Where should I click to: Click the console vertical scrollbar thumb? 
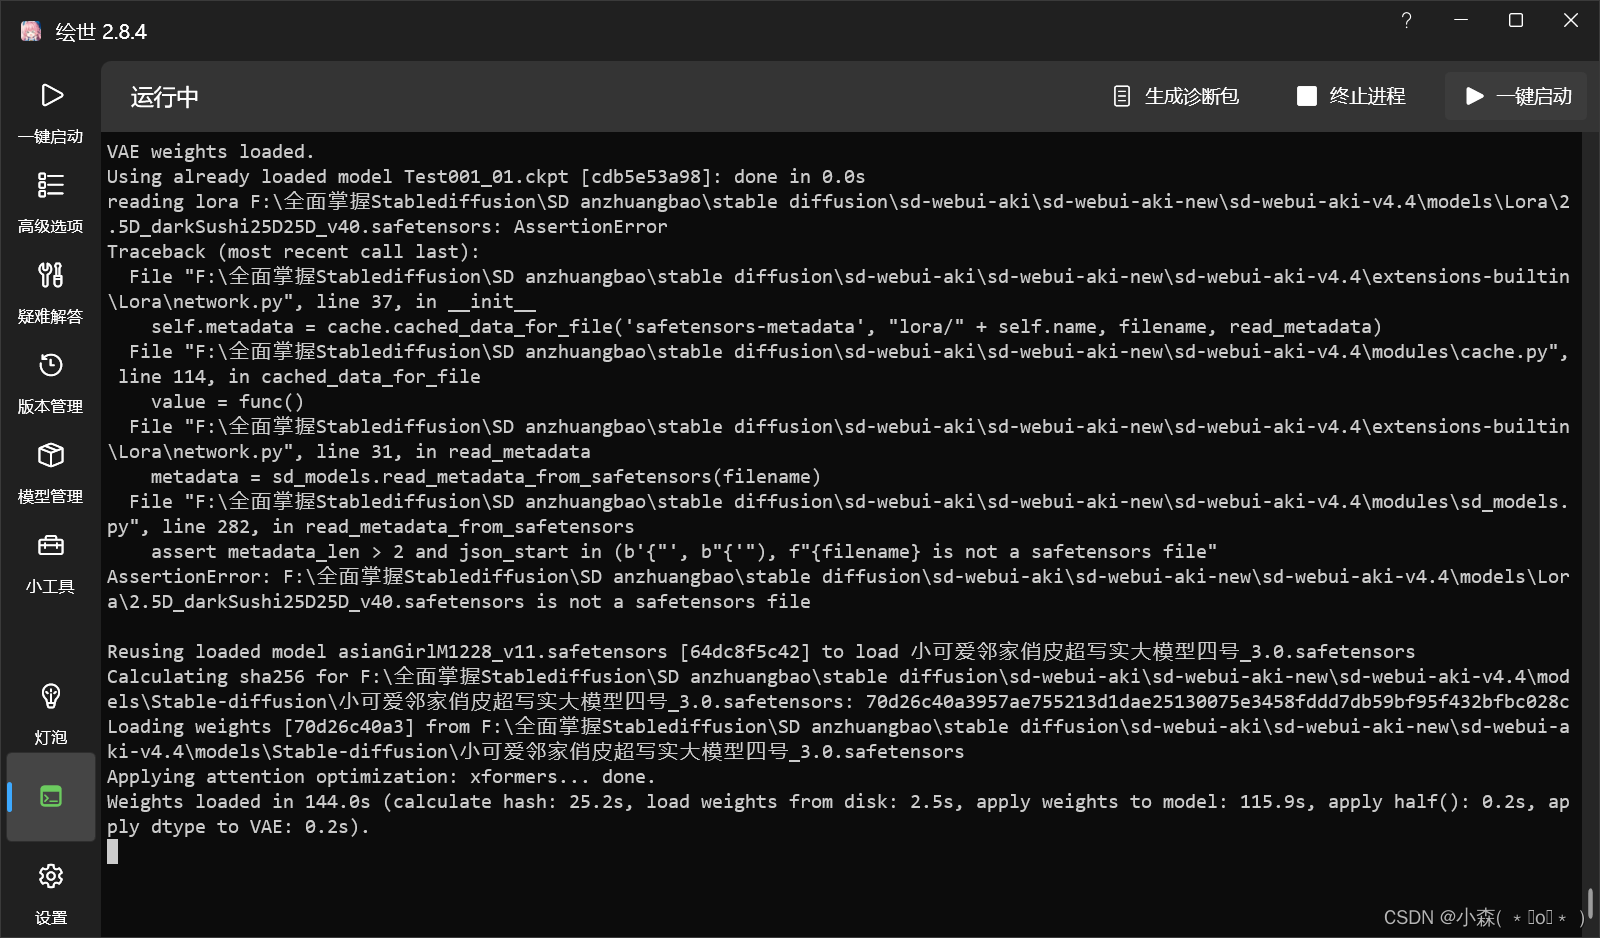point(1590,902)
